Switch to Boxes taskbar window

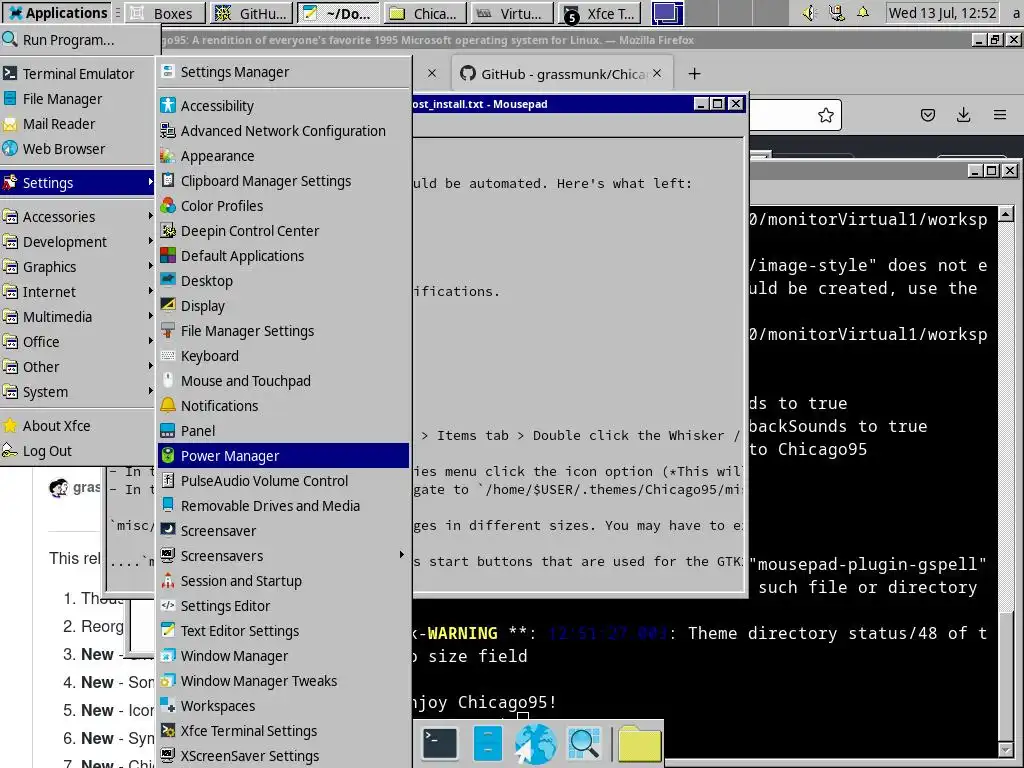click(165, 13)
